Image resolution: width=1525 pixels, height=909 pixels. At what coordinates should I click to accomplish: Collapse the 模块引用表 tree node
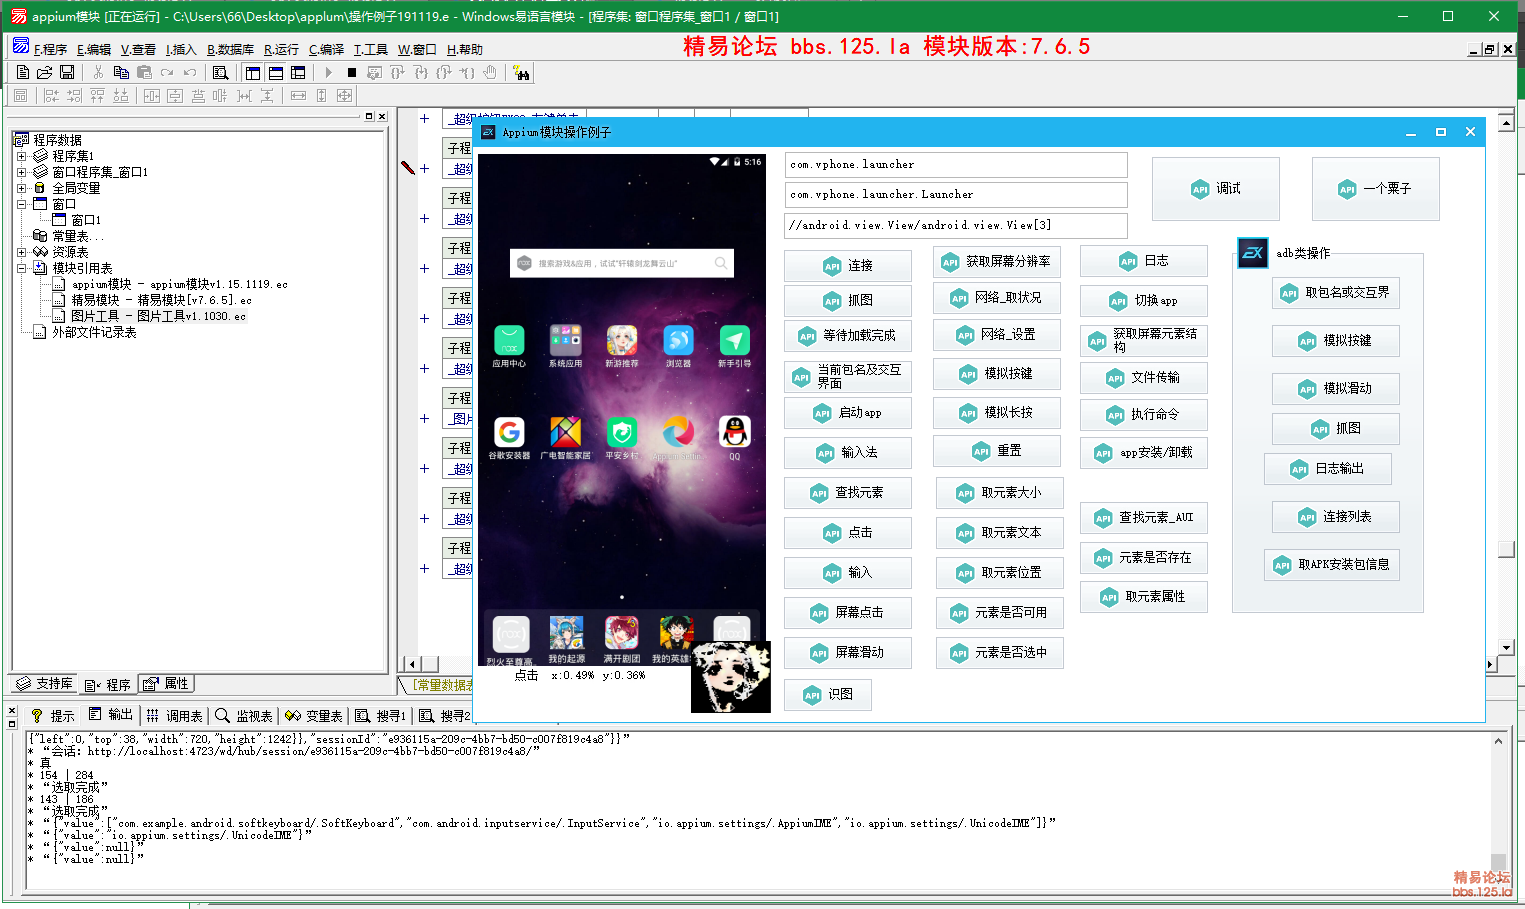[21, 268]
